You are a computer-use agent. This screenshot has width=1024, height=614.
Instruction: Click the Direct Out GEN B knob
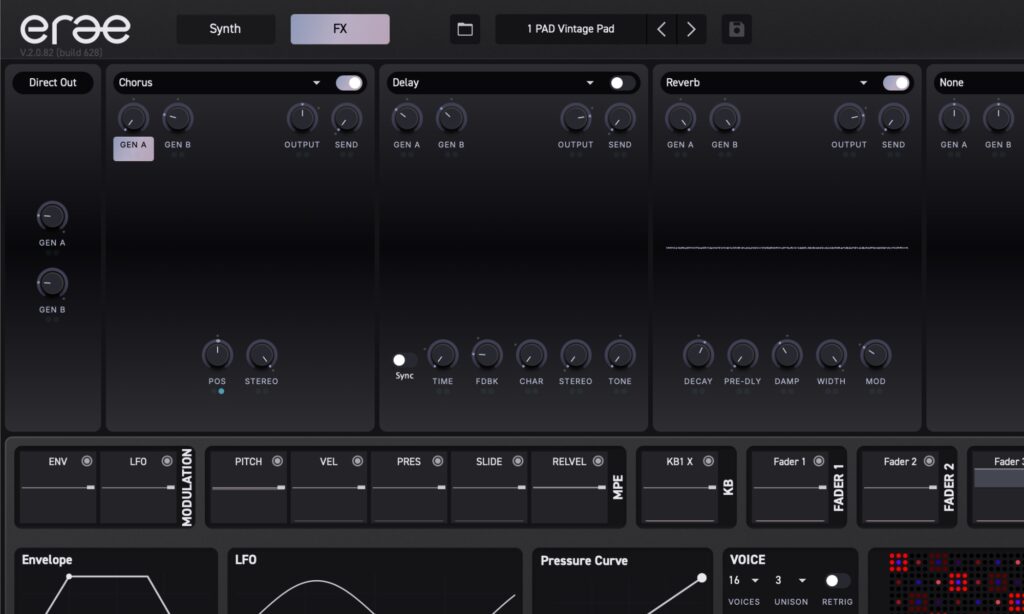coord(52,283)
